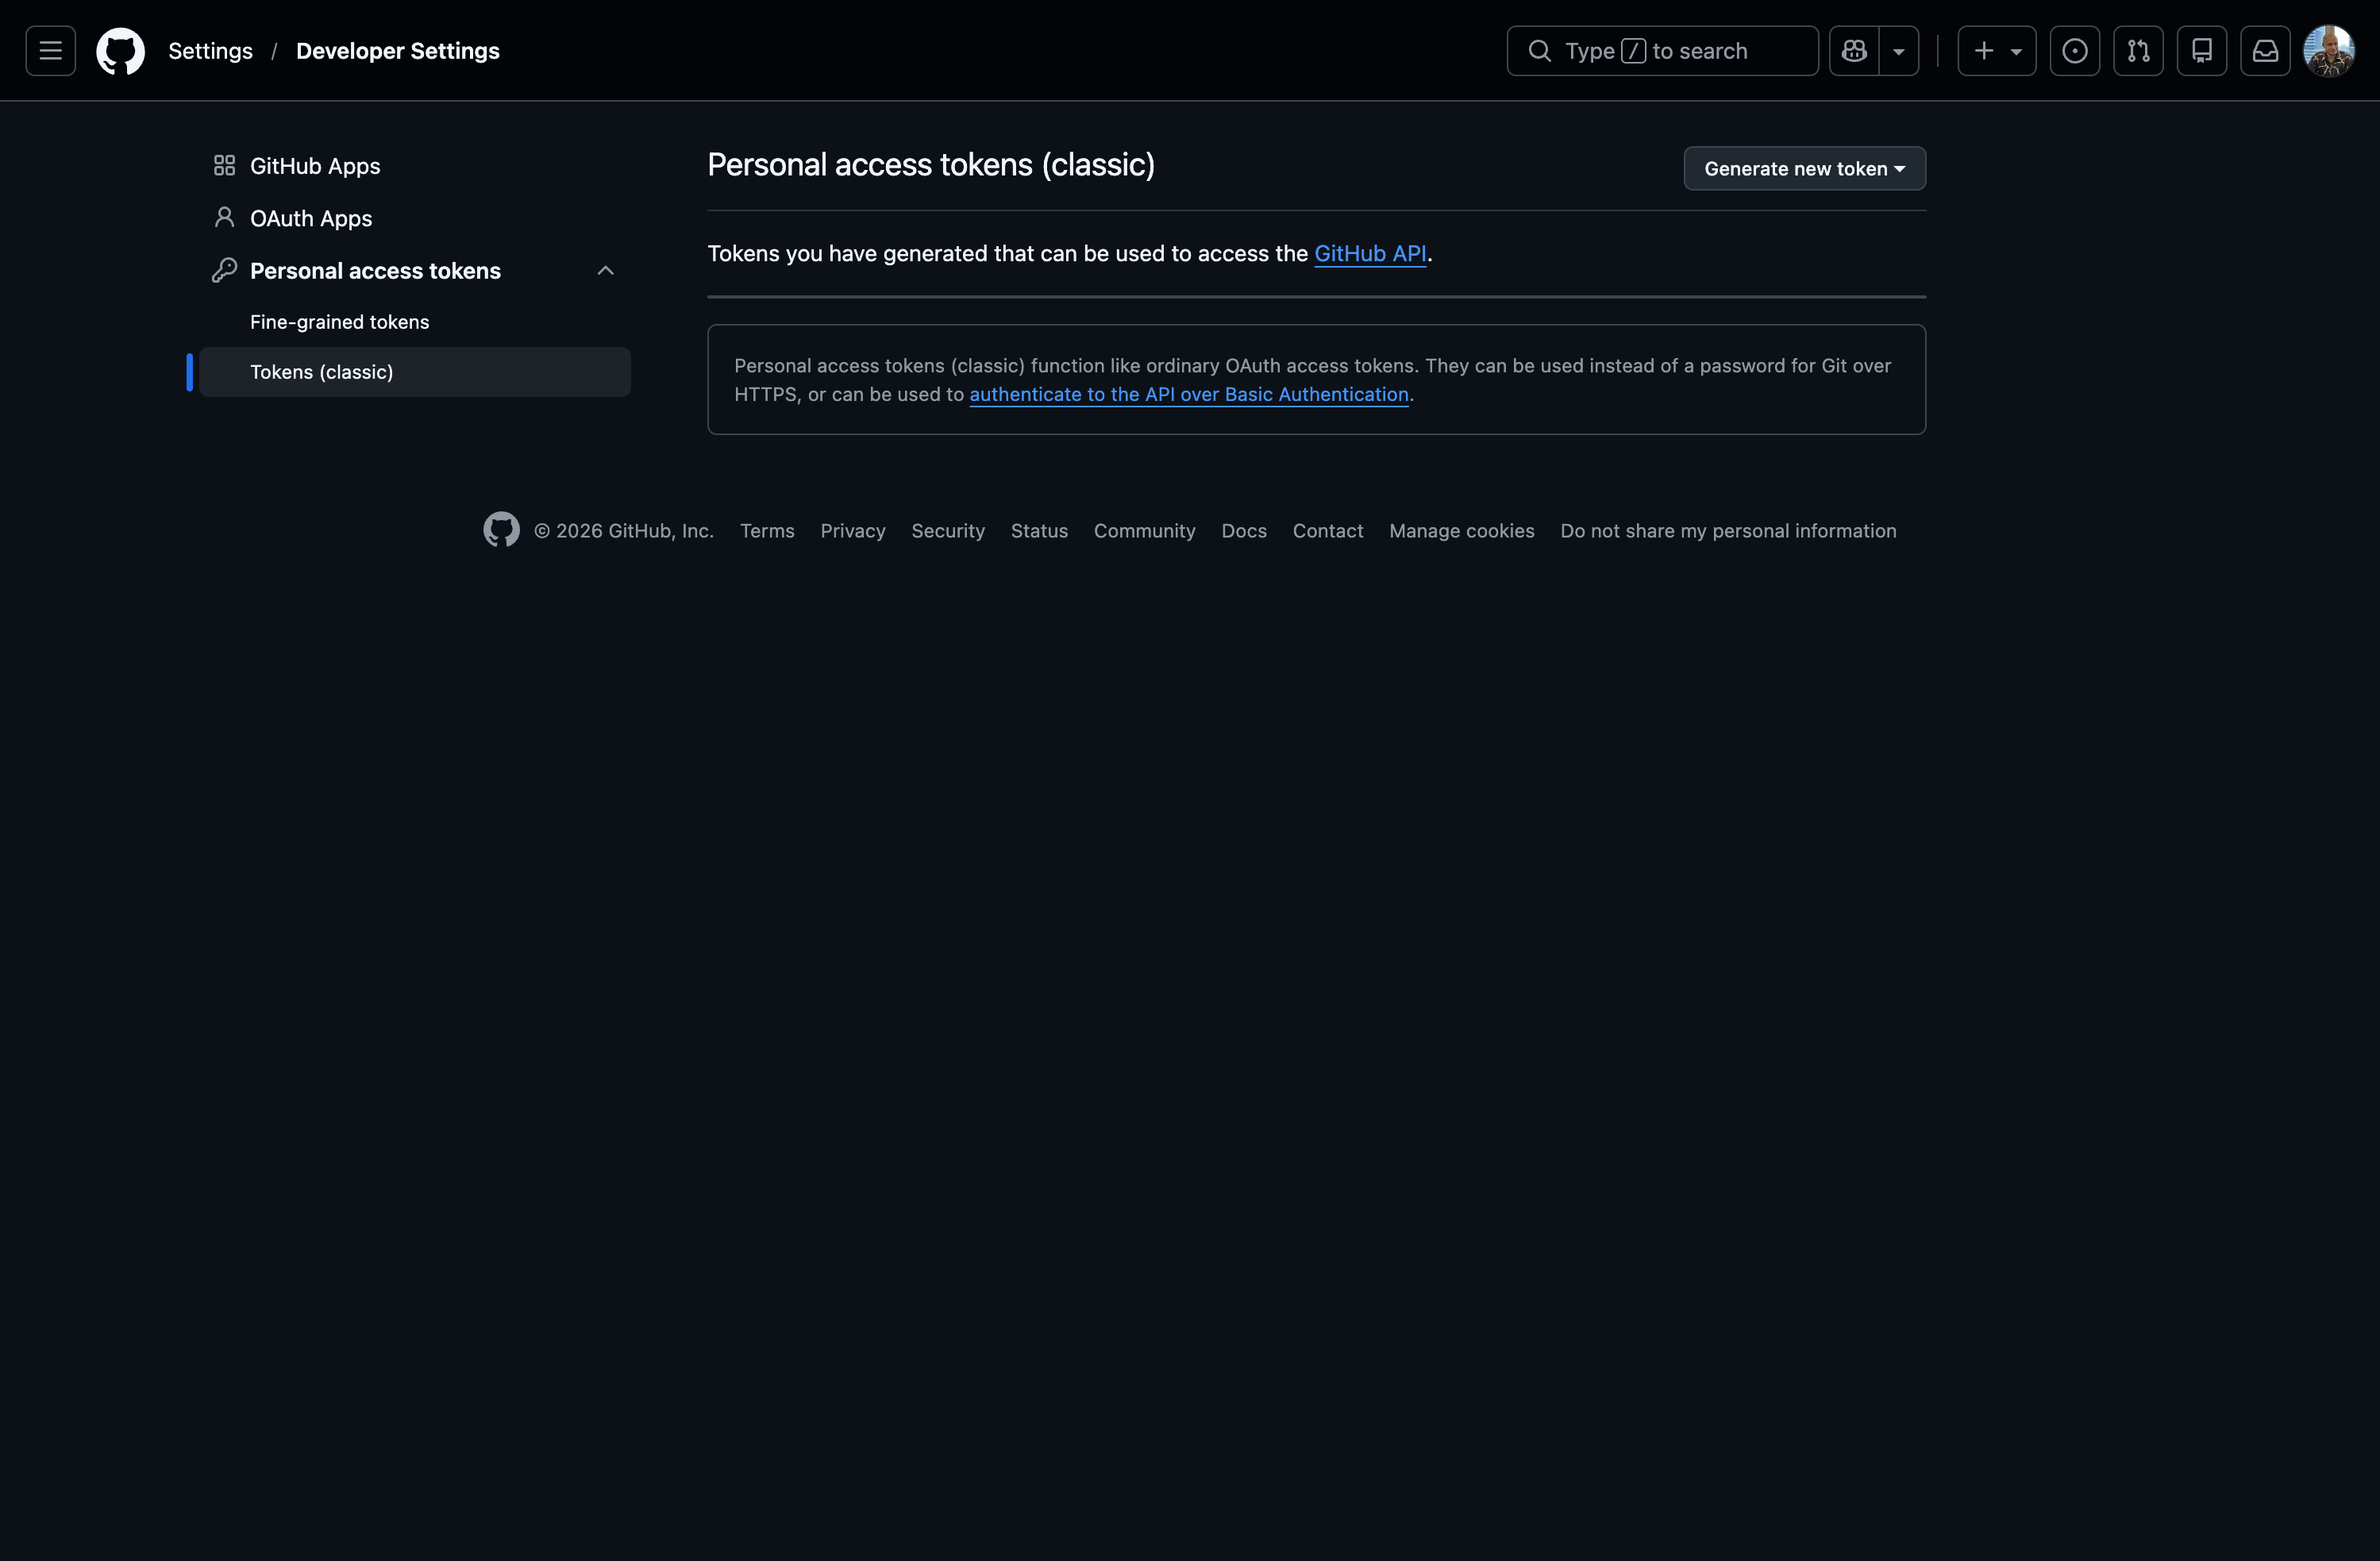Click the GitHub Octocat logo in header
Screen dimensions: 2380x1561
[120, 51]
